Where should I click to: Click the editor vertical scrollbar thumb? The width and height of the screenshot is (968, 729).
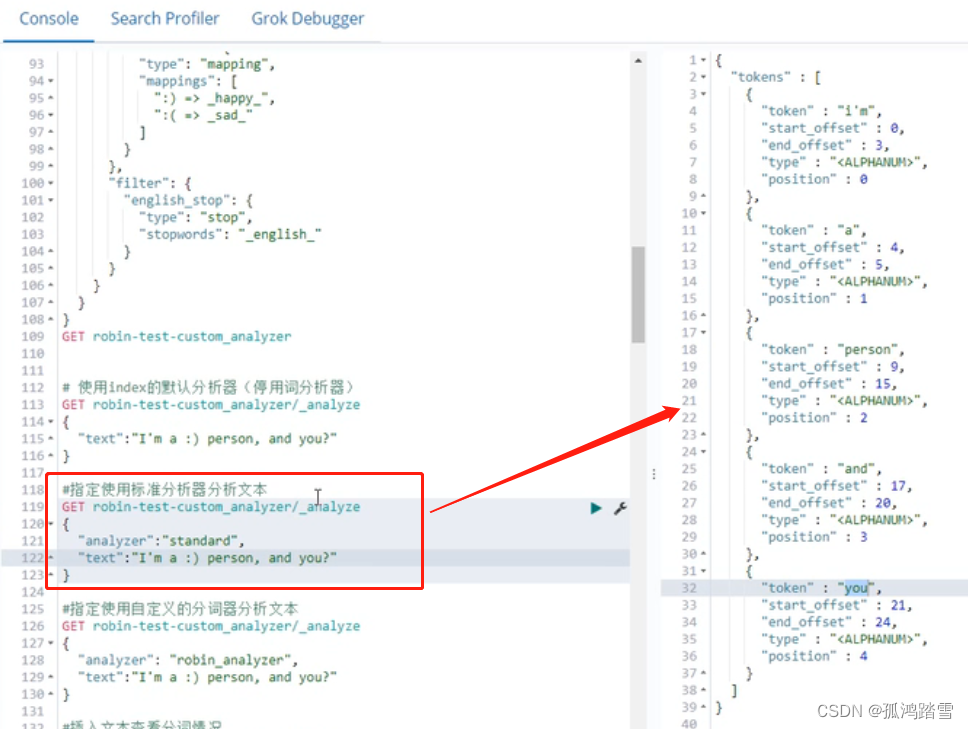(638, 294)
